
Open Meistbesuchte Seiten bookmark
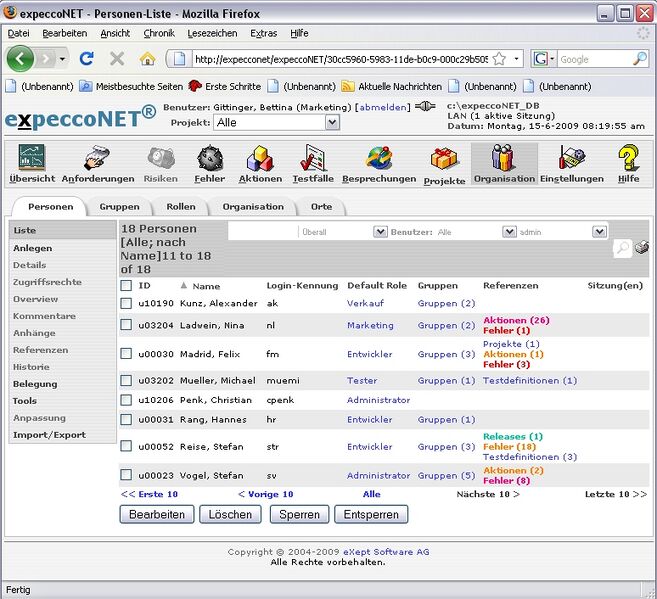pos(131,87)
